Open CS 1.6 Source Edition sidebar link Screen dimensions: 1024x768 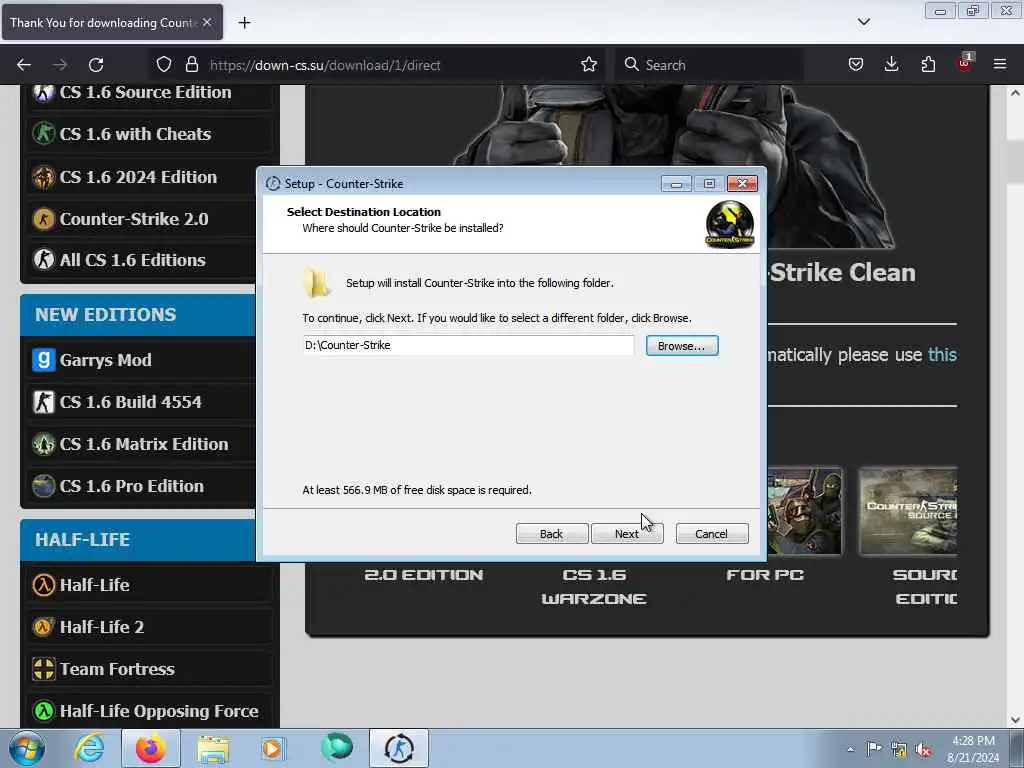pos(145,92)
